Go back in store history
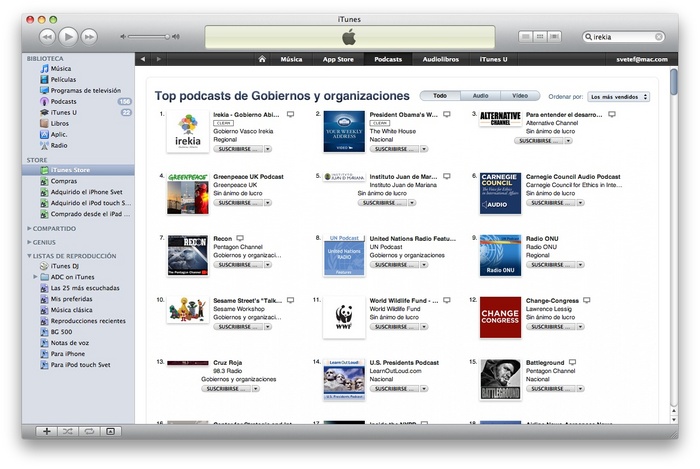700x469 pixels. coord(143,59)
